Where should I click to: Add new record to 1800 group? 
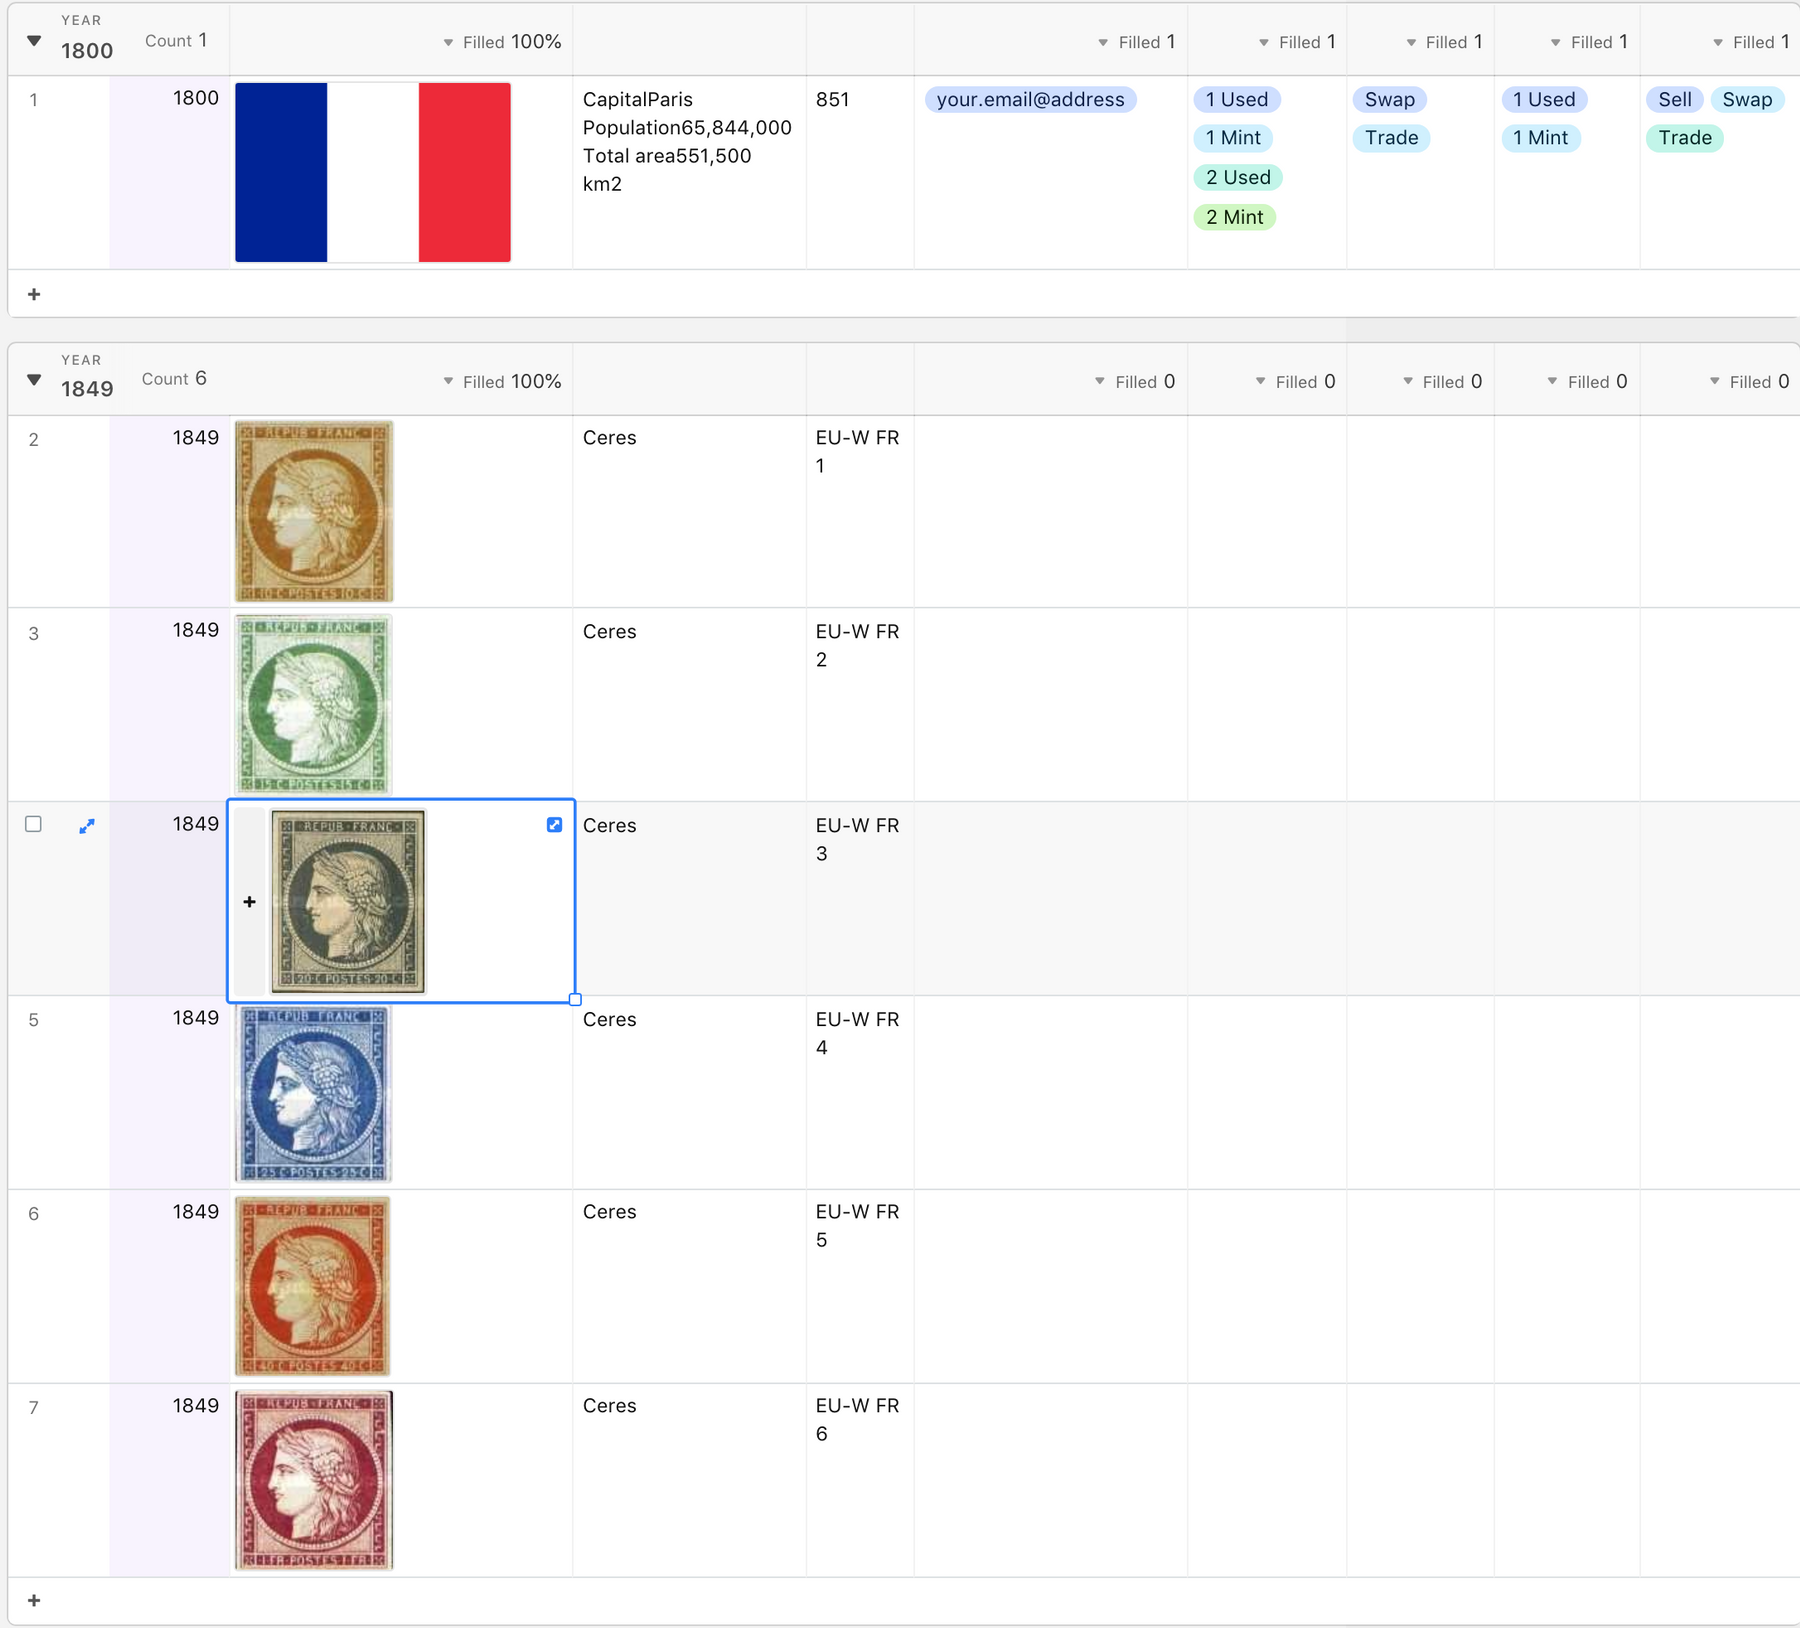tap(34, 294)
